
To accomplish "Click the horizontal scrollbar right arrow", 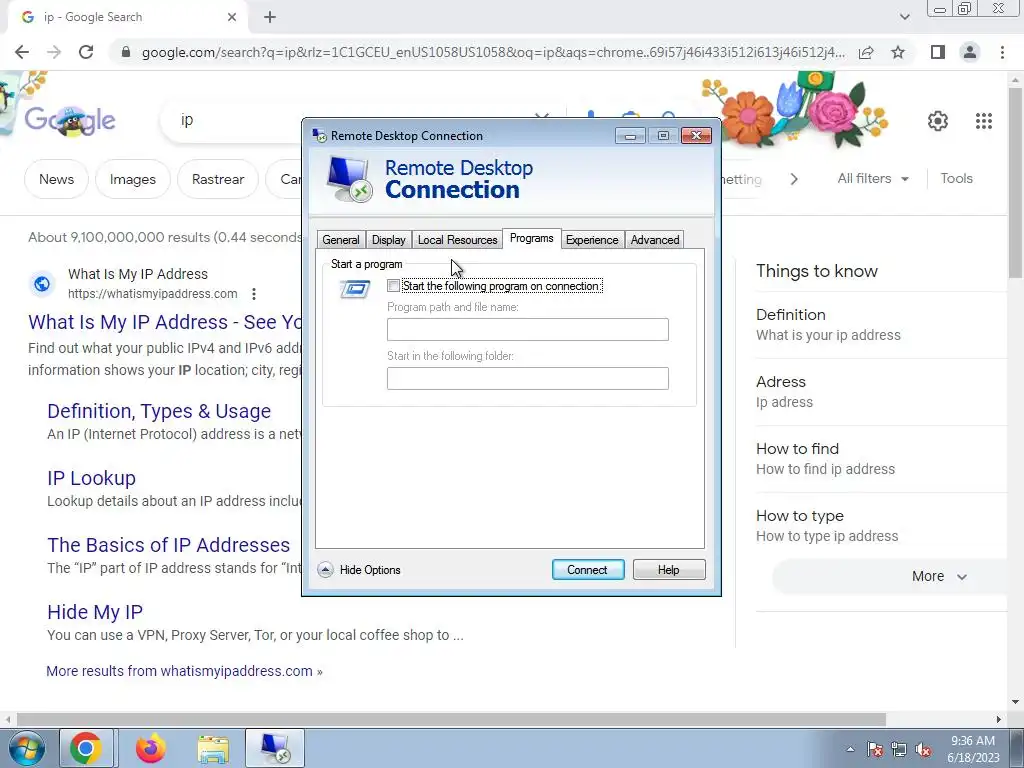I will click(999, 719).
